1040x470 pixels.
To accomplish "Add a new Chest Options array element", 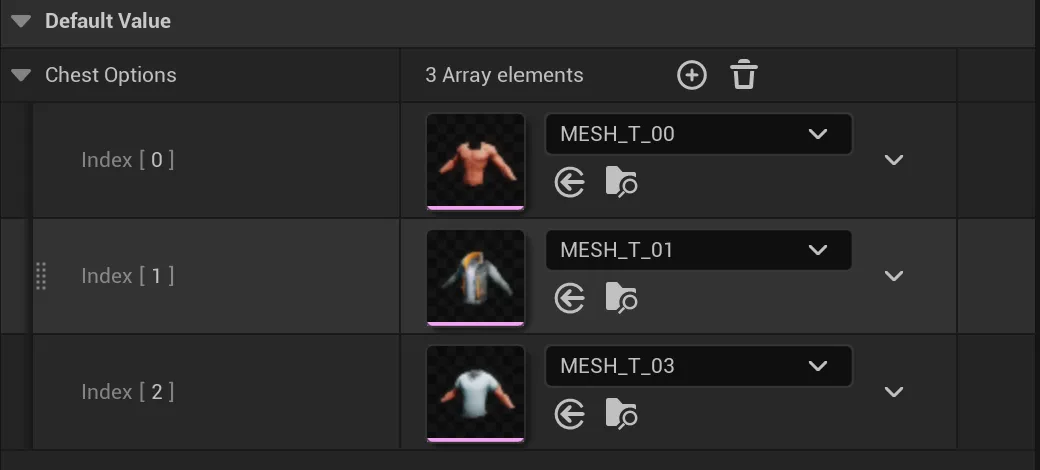I will click(x=691, y=75).
